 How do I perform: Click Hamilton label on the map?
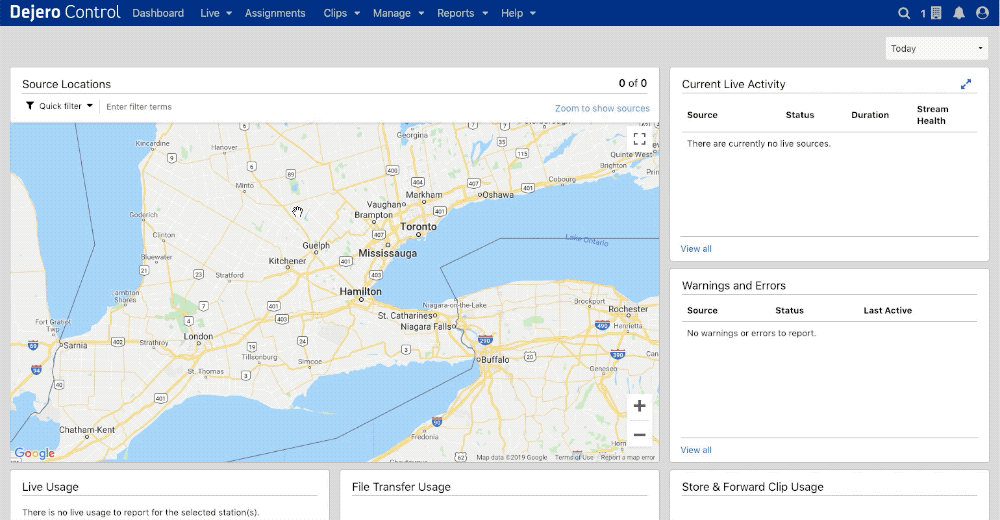[x=360, y=292]
